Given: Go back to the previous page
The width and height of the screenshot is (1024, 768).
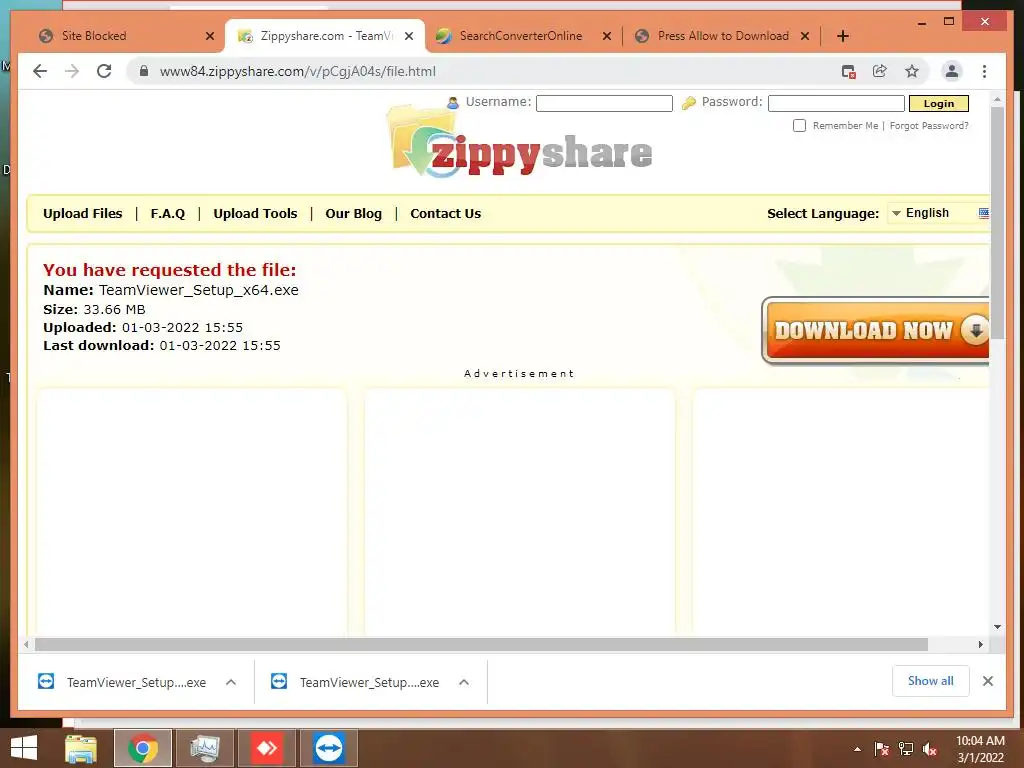Looking at the screenshot, I should 40,71.
